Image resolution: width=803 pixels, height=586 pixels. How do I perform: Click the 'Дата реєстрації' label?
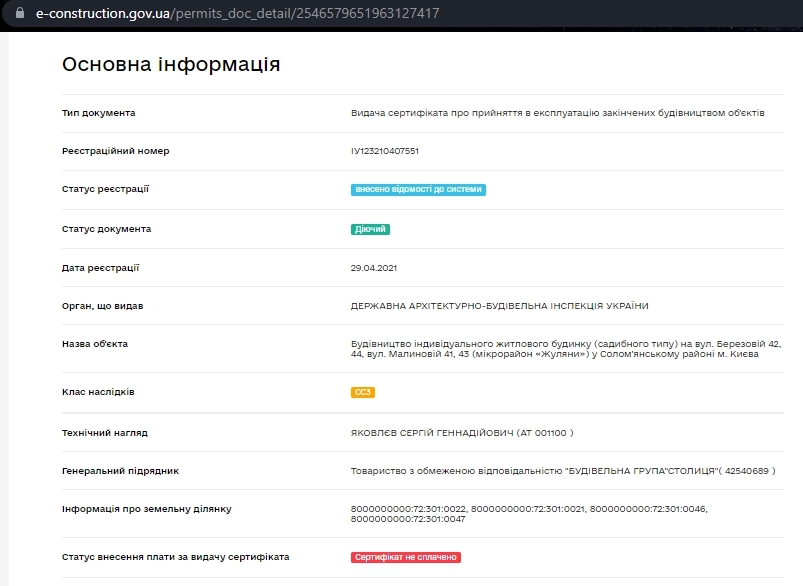[x=100, y=268]
